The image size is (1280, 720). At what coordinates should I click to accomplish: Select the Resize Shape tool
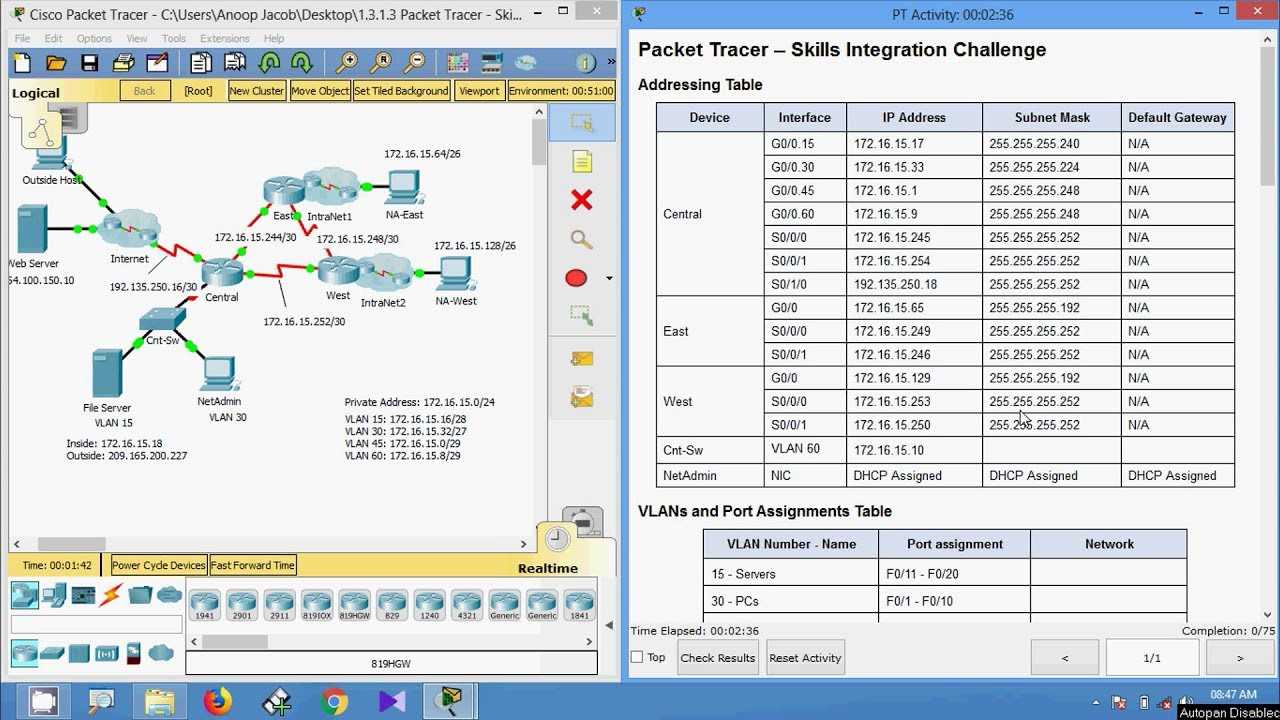[581, 316]
